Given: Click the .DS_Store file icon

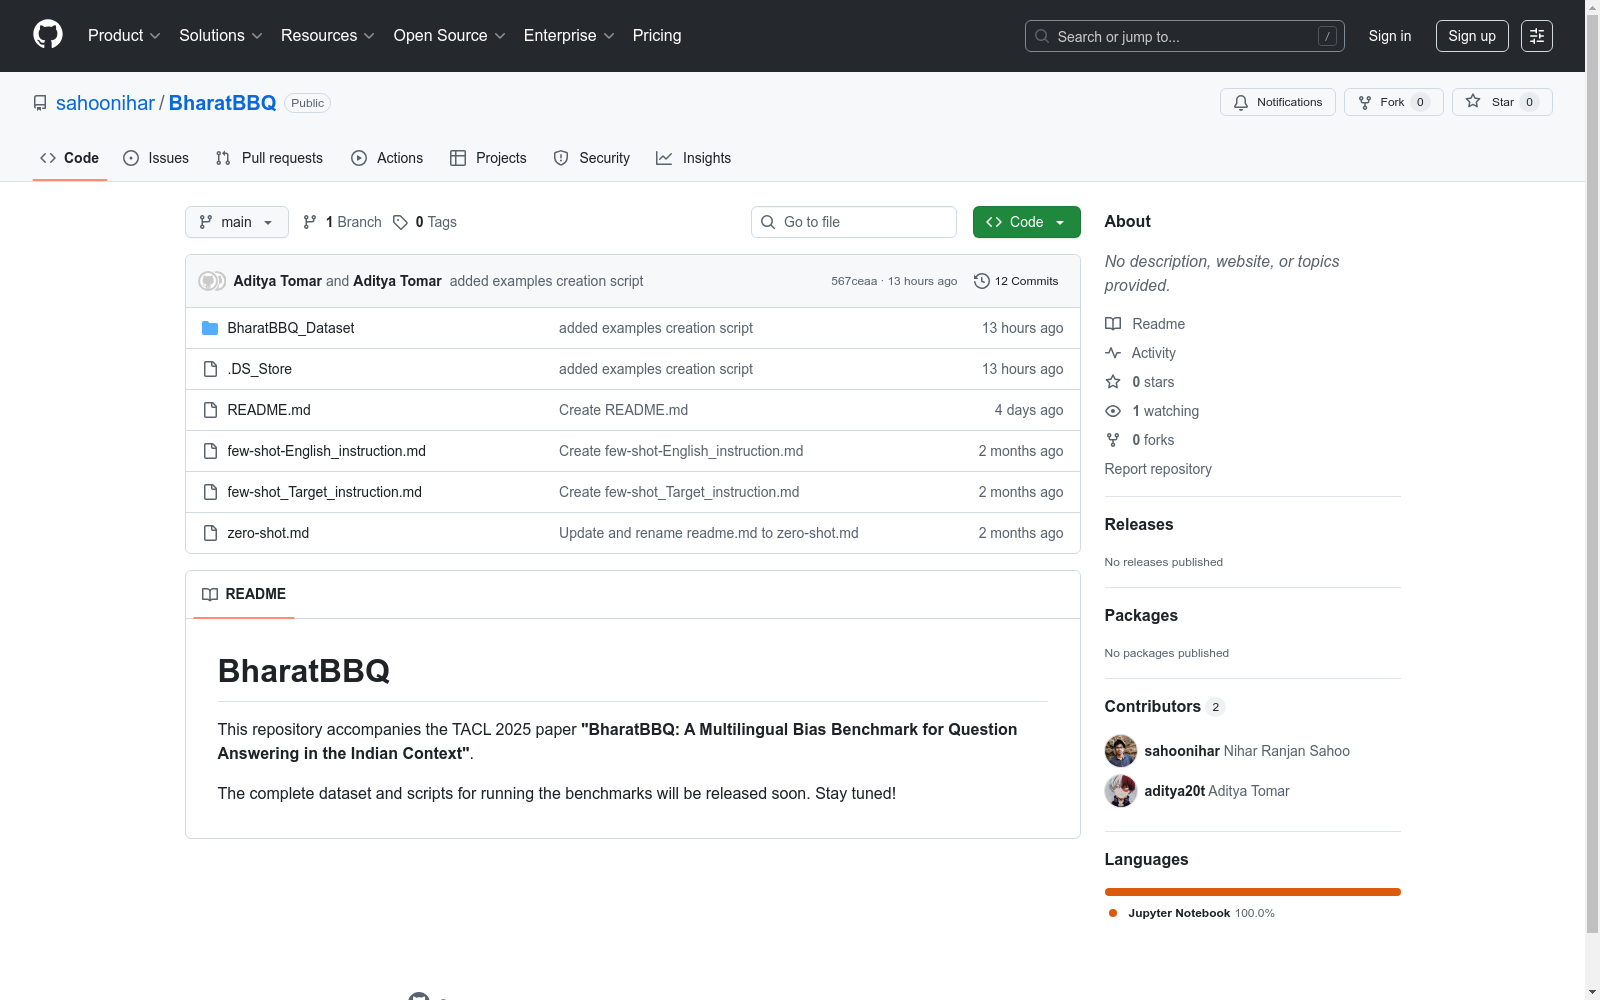Looking at the screenshot, I should click(210, 369).
